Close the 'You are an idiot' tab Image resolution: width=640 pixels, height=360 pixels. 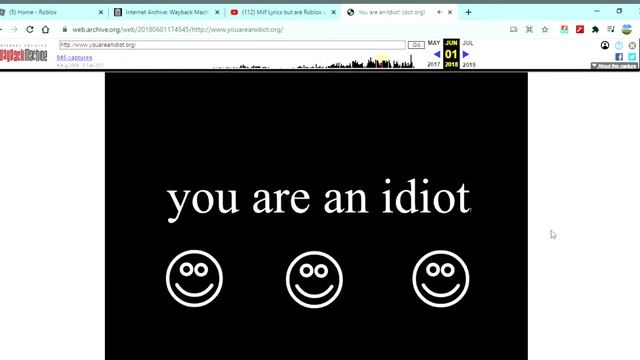(450, 12)
